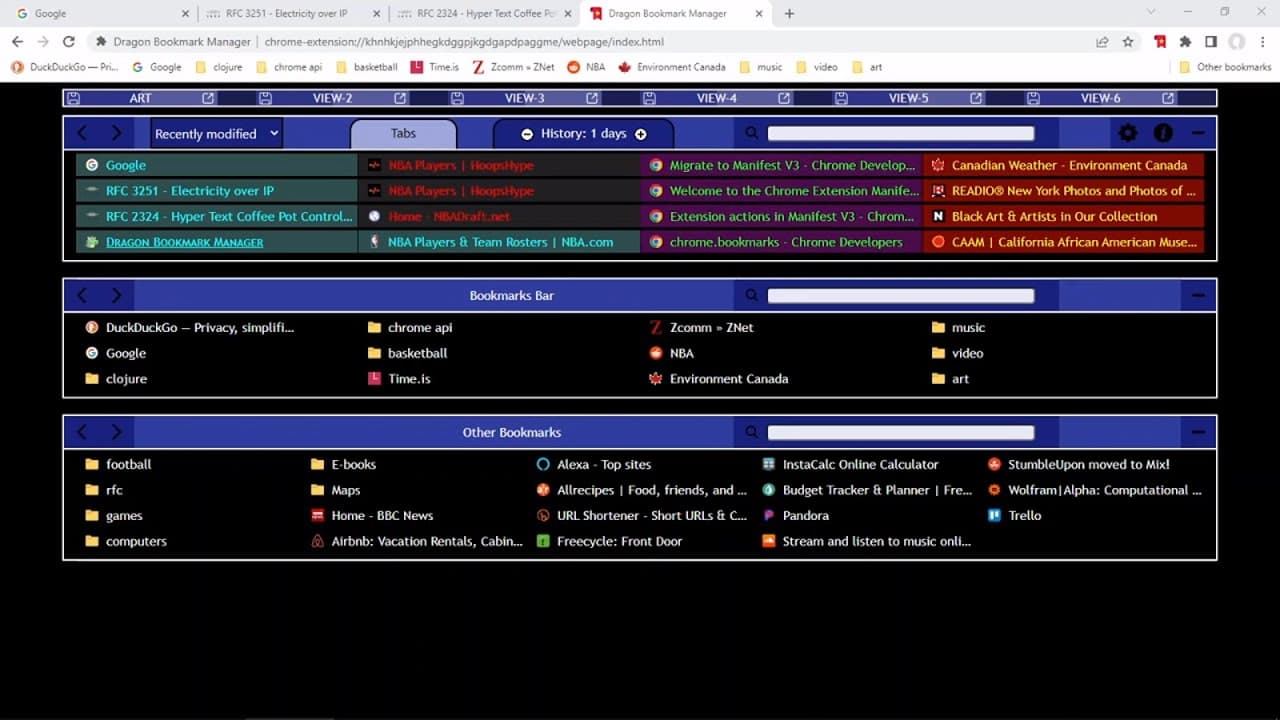The height and width of the screenshot is (720, 1280).
Task: Decrease history days with minus button
Action: pos(527,134)
